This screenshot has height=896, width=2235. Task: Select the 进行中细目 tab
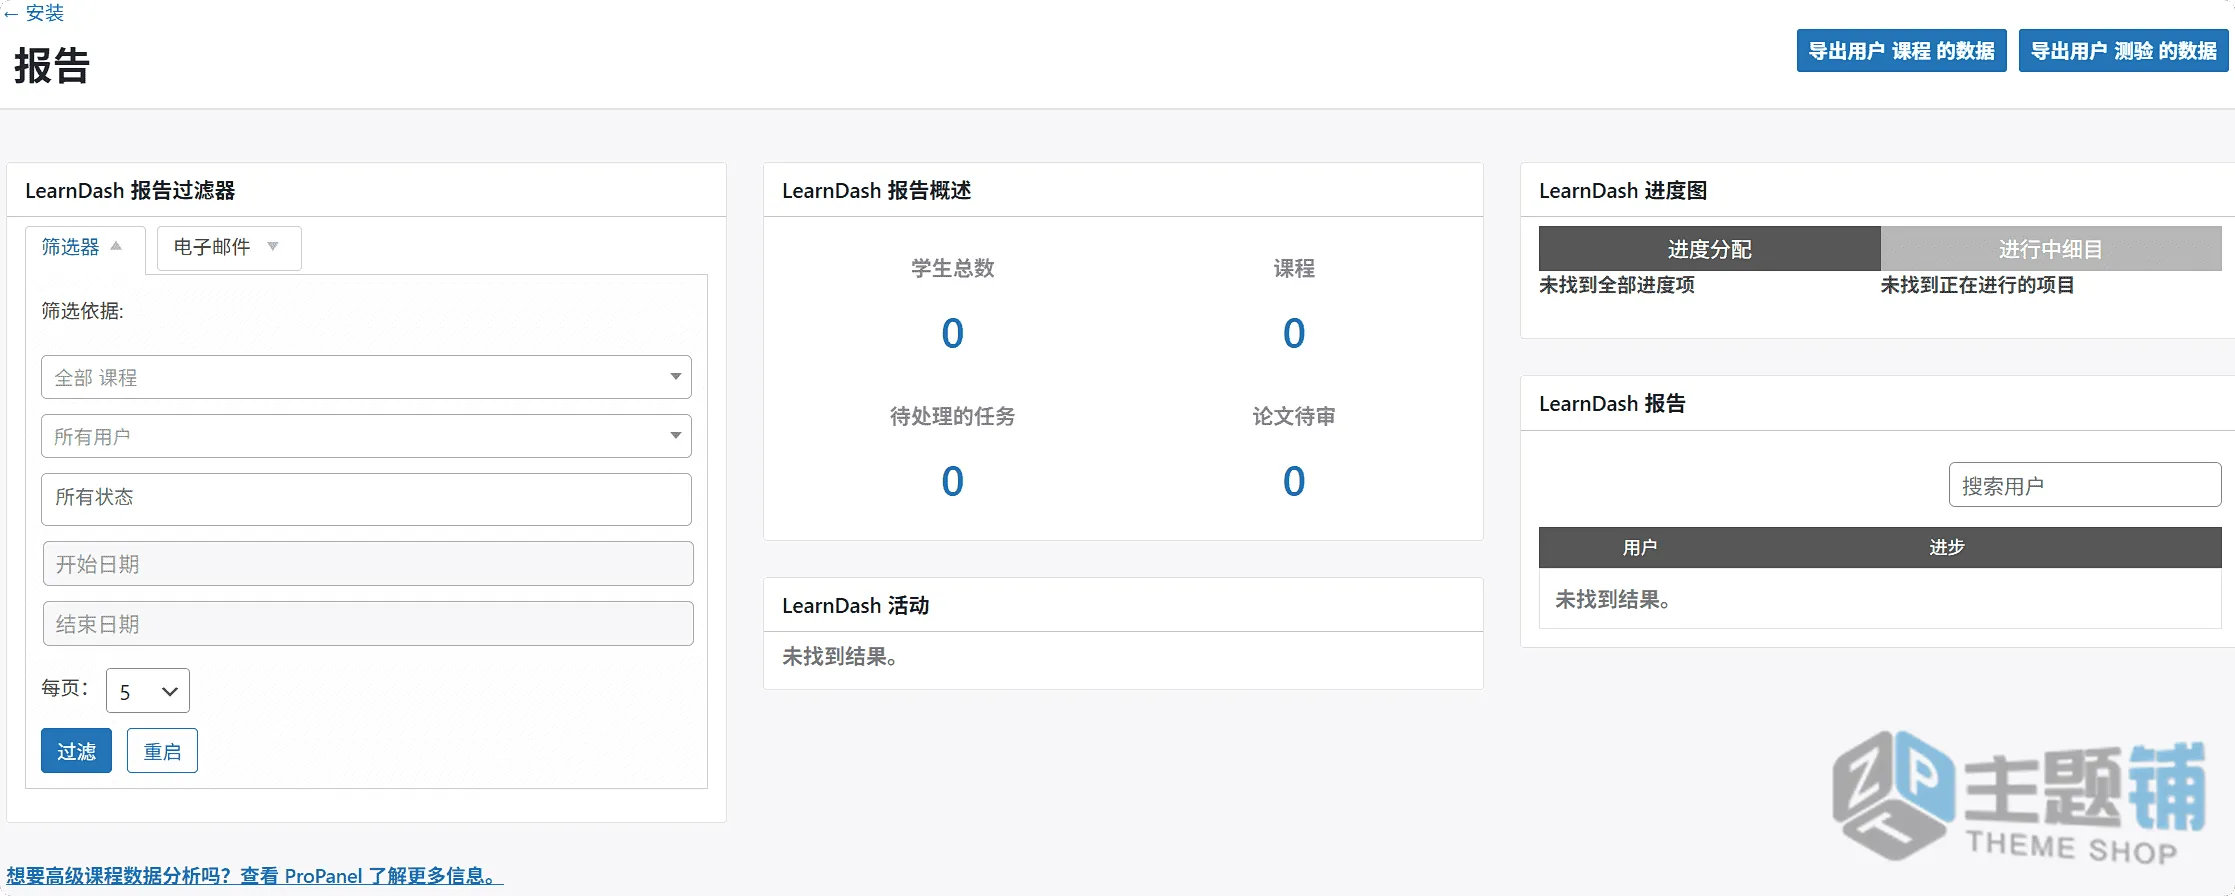click(2051, 249)
